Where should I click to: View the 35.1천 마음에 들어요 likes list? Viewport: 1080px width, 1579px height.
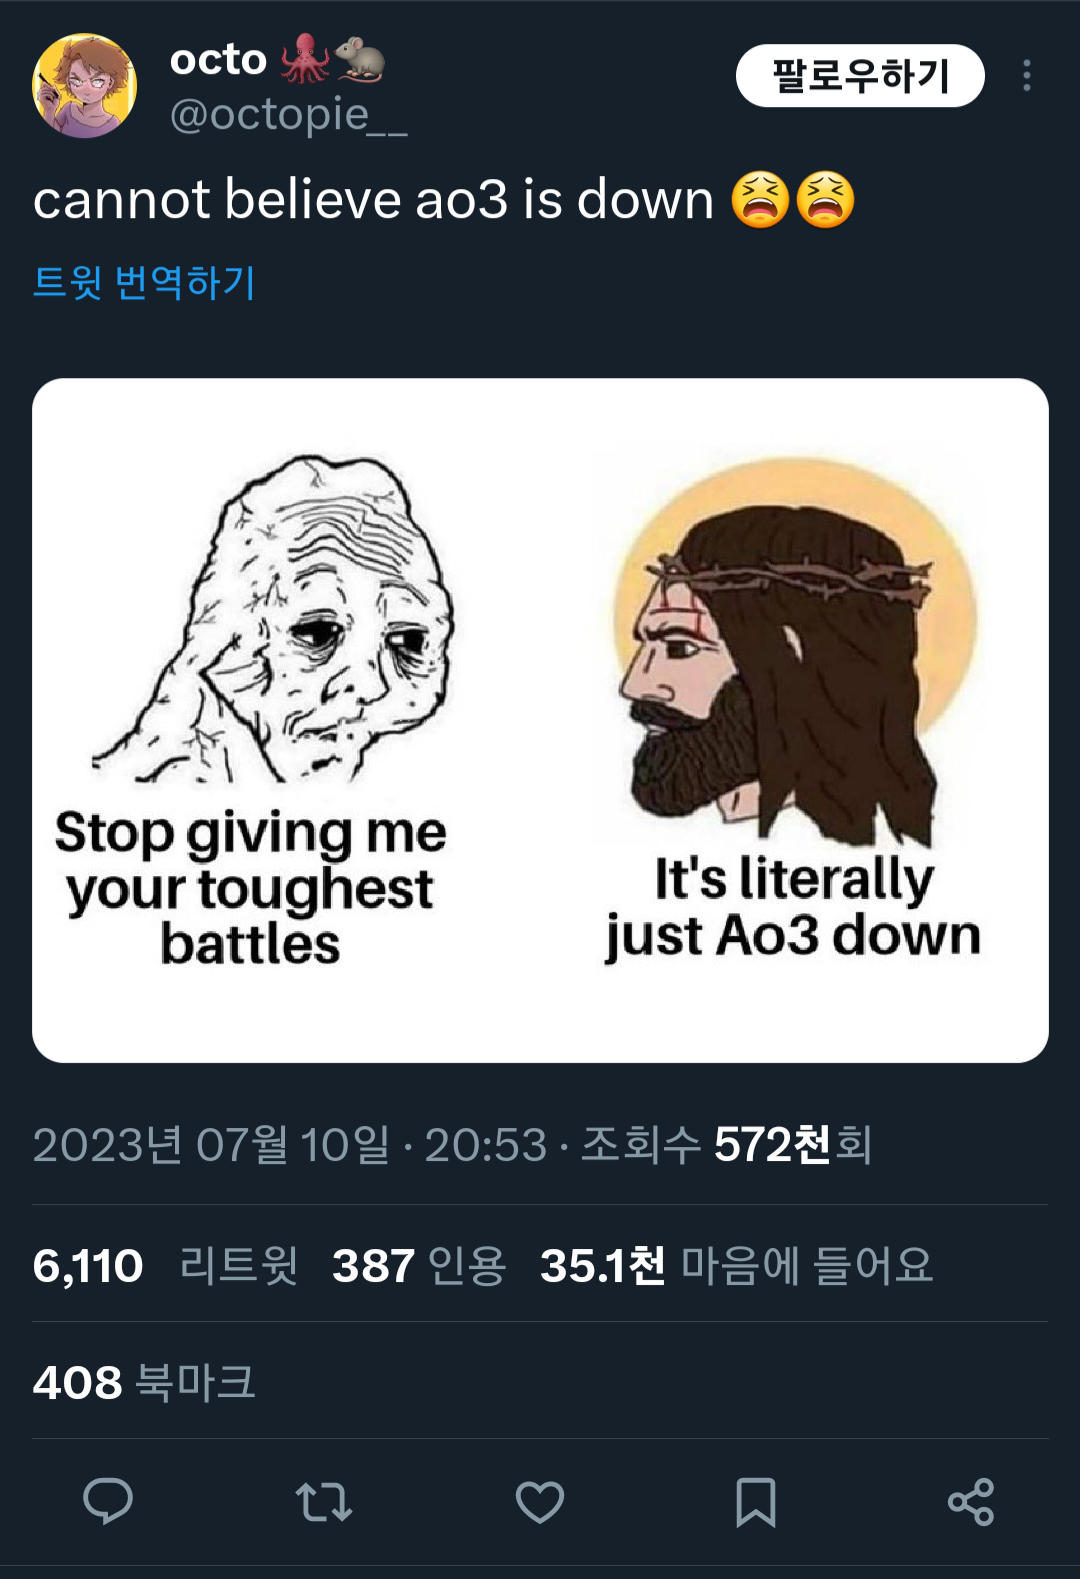737,1266
